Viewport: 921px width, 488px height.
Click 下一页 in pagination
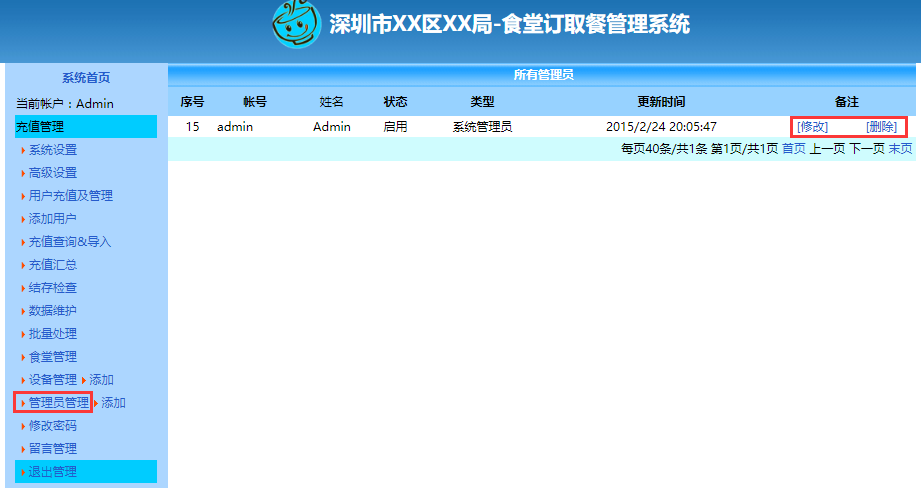[866, 149]
